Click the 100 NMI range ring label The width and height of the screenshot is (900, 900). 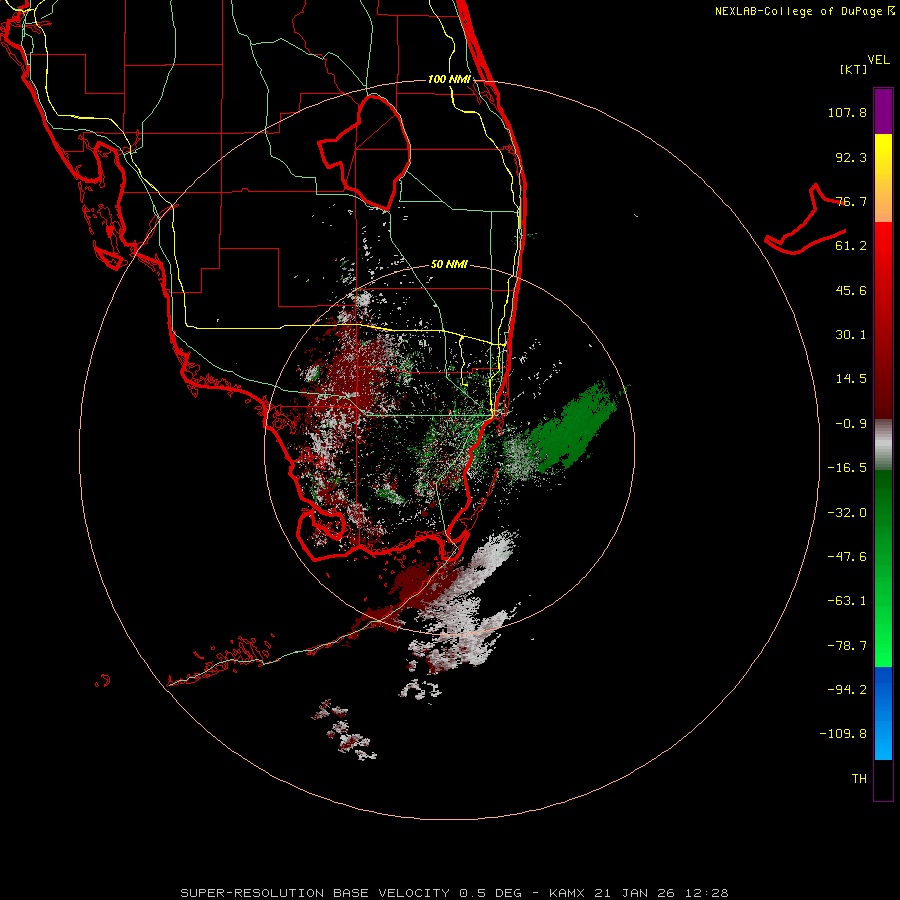point(449,79)
